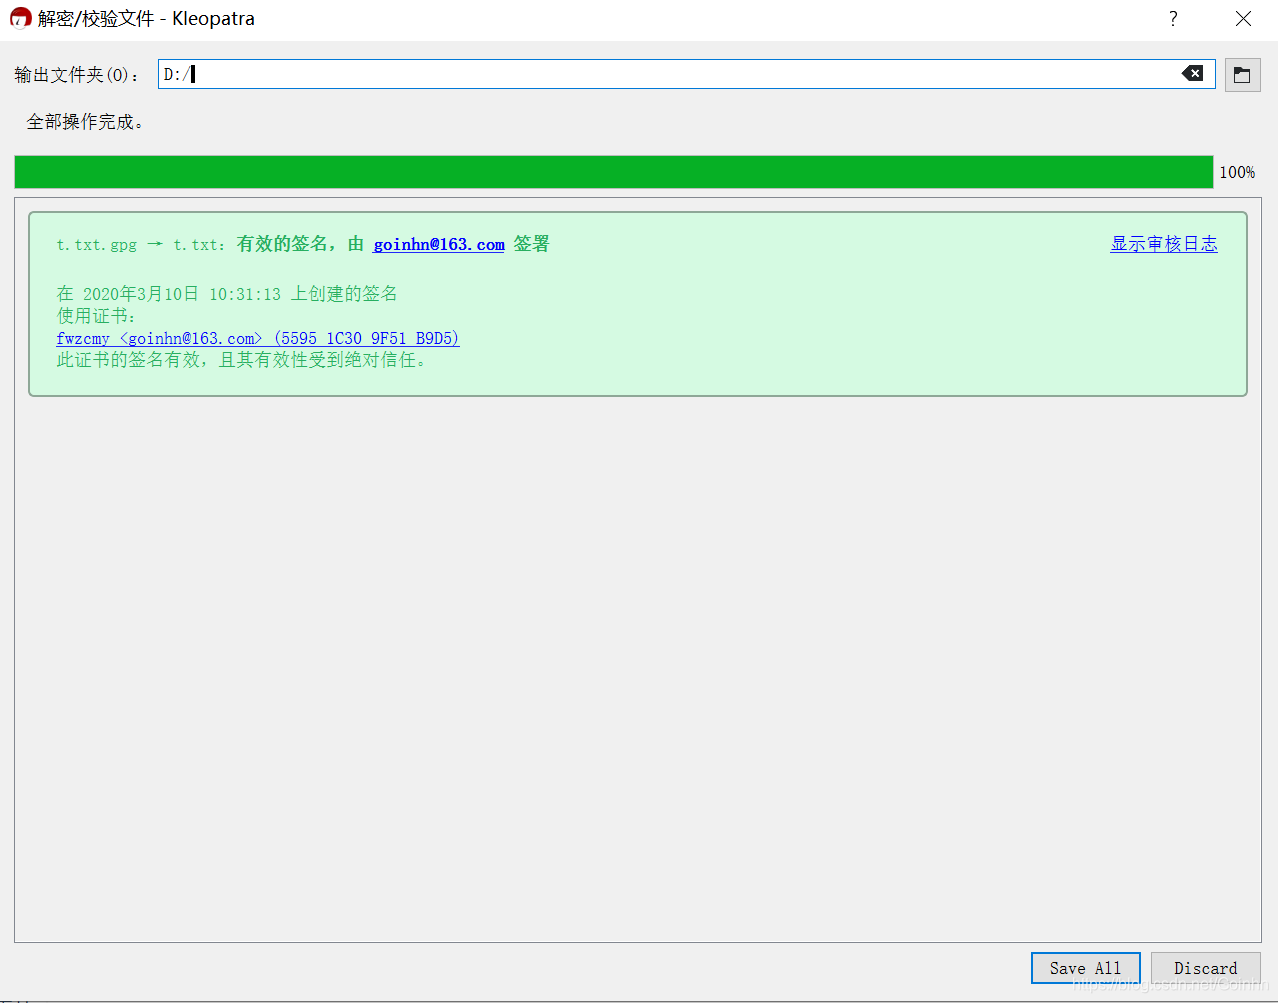Click the signature date '2020年3月10日 10:31:13' line

(227, 294)
